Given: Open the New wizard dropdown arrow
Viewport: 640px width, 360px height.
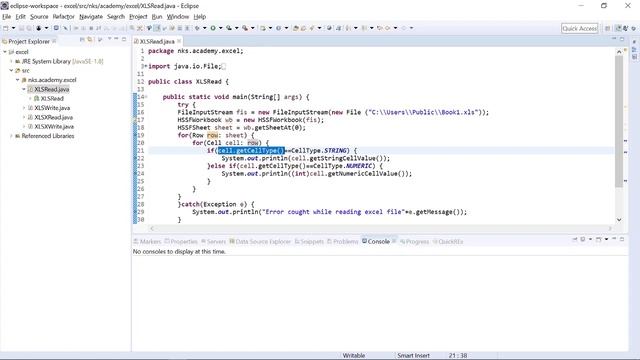Looking at the screenshot, I should (13, 28).
